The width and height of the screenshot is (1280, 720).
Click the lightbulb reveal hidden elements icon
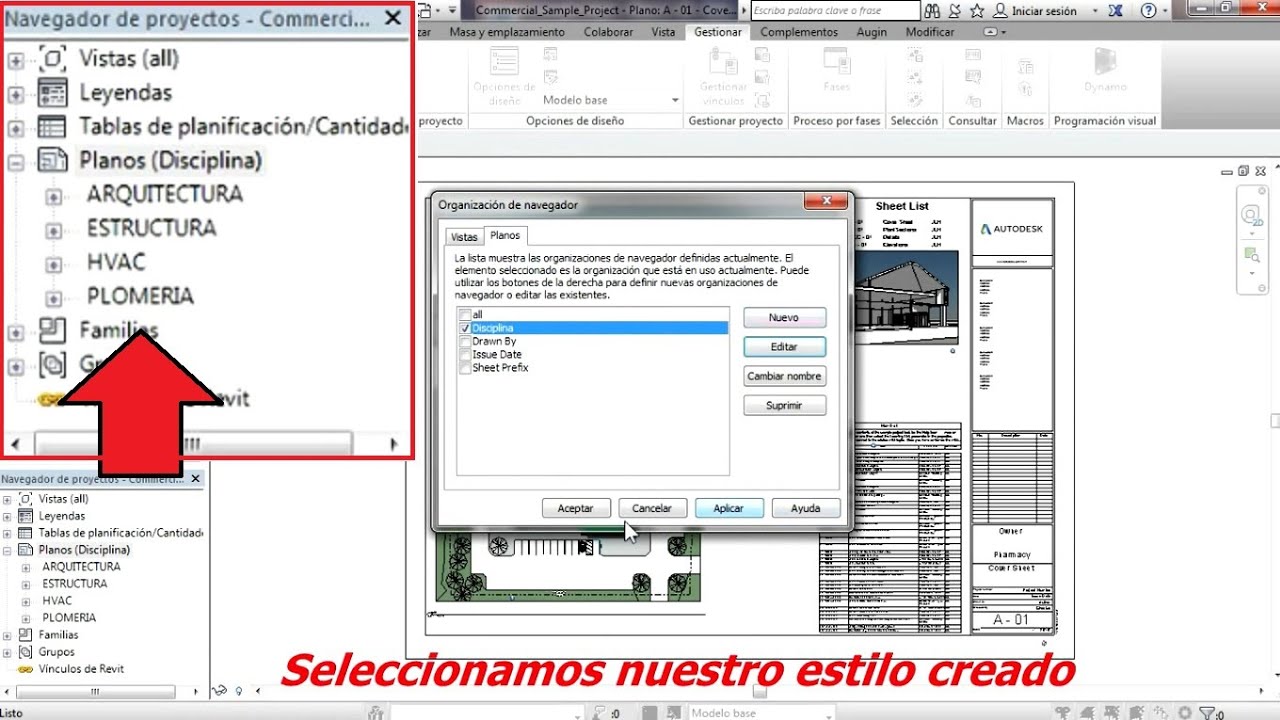click(241, 691)
